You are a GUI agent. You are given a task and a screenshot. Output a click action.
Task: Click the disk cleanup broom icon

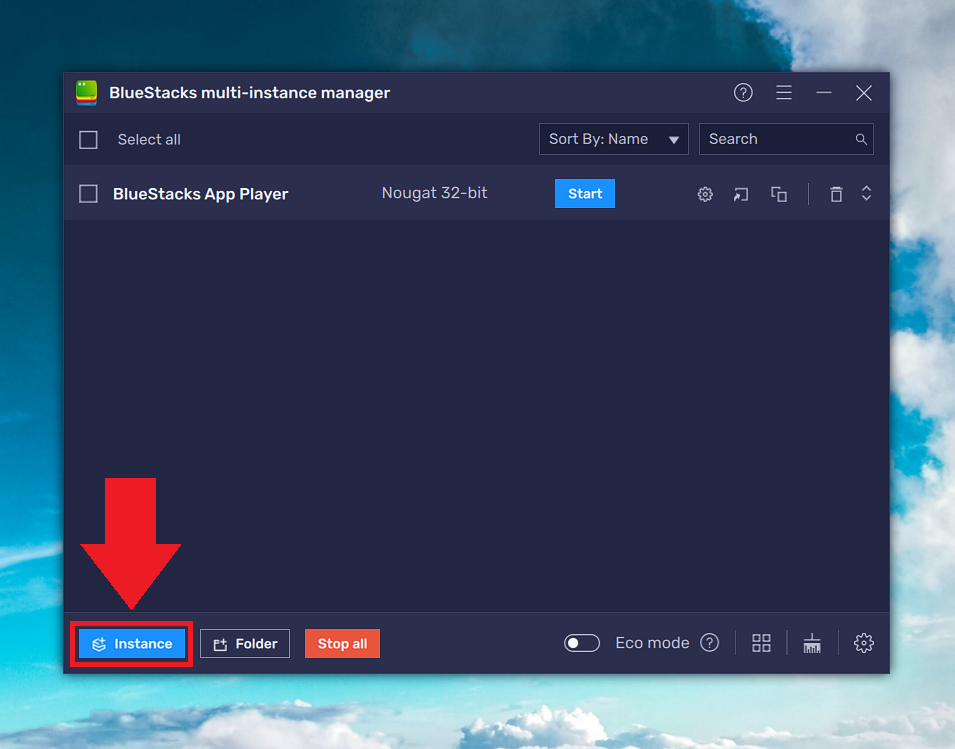(812, 643)
